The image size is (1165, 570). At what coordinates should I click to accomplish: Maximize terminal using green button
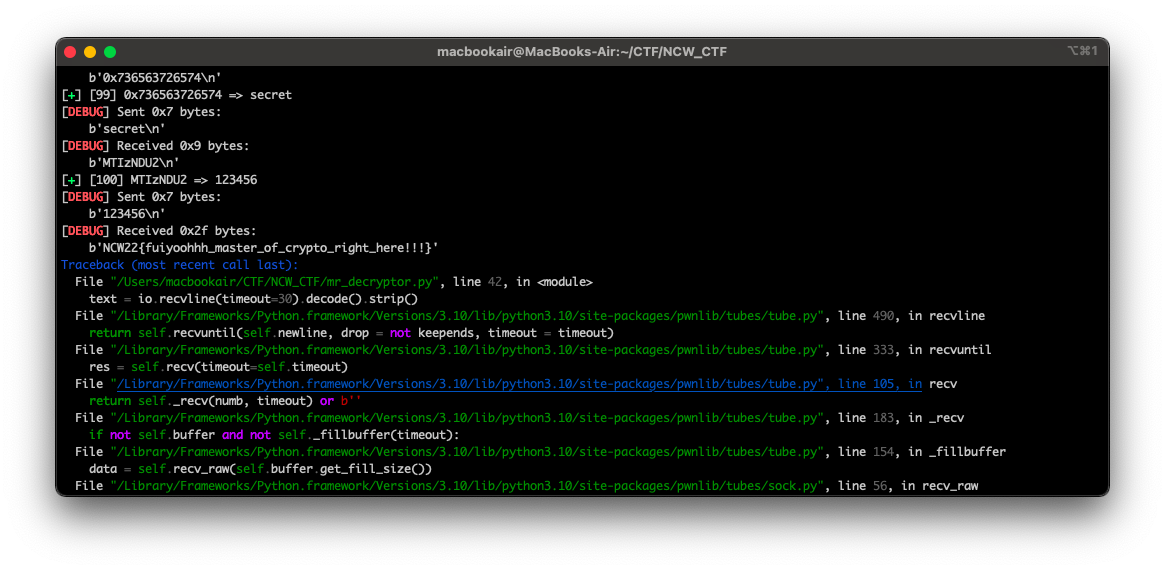110,52
